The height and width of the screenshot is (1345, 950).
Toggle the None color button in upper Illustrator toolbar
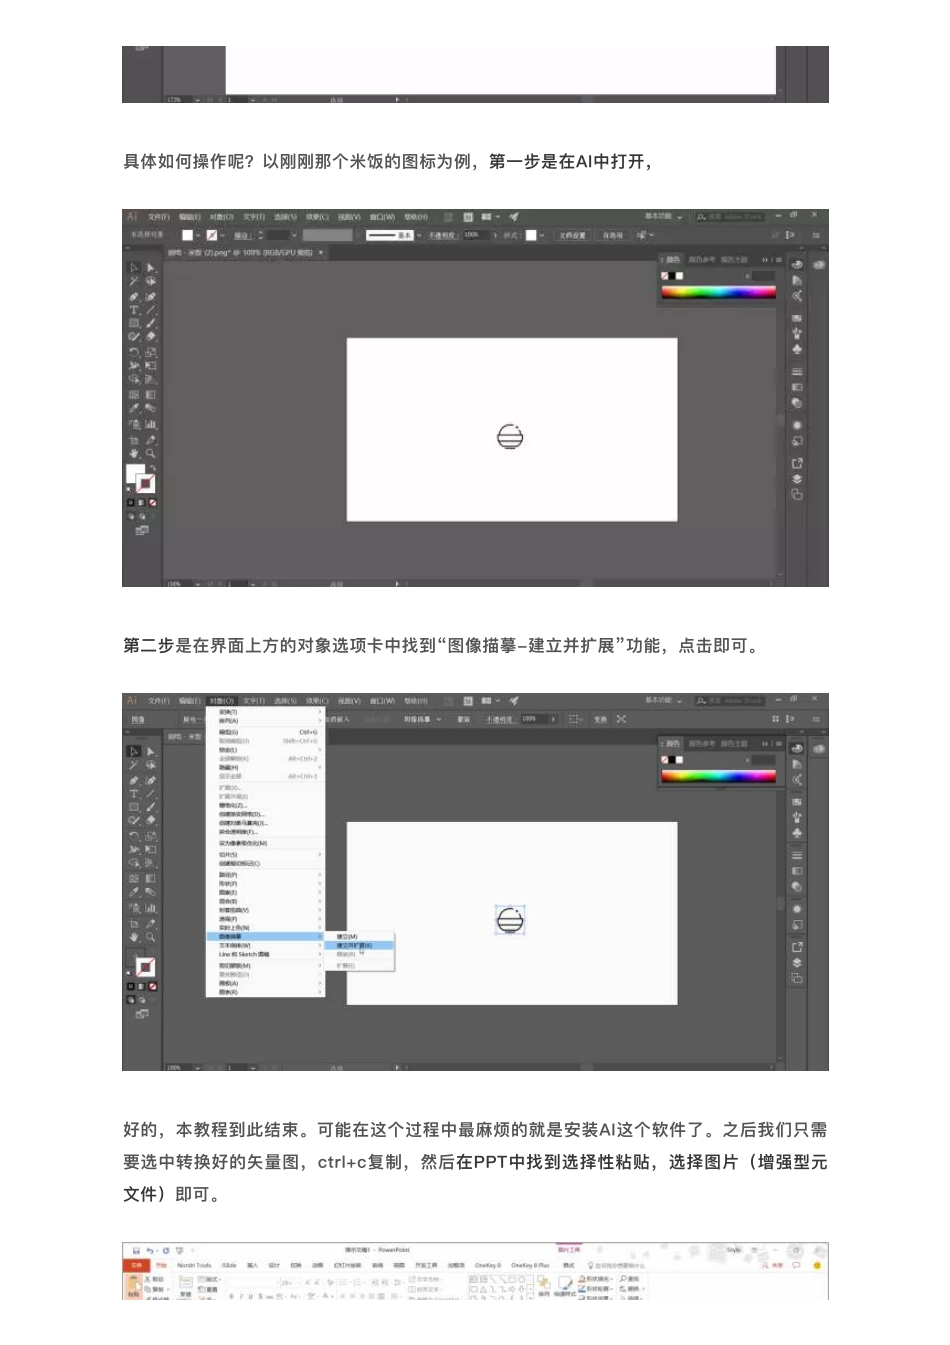click(x=152, y=503)
